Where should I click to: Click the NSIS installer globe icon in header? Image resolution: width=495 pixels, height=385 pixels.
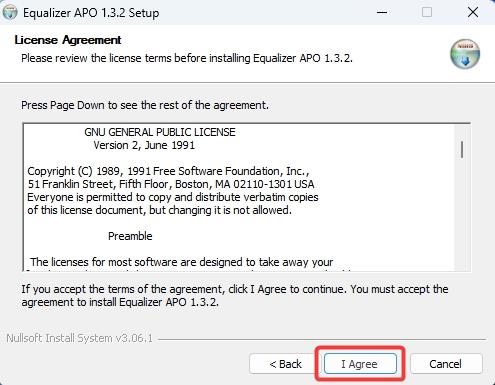click(465, 54)
